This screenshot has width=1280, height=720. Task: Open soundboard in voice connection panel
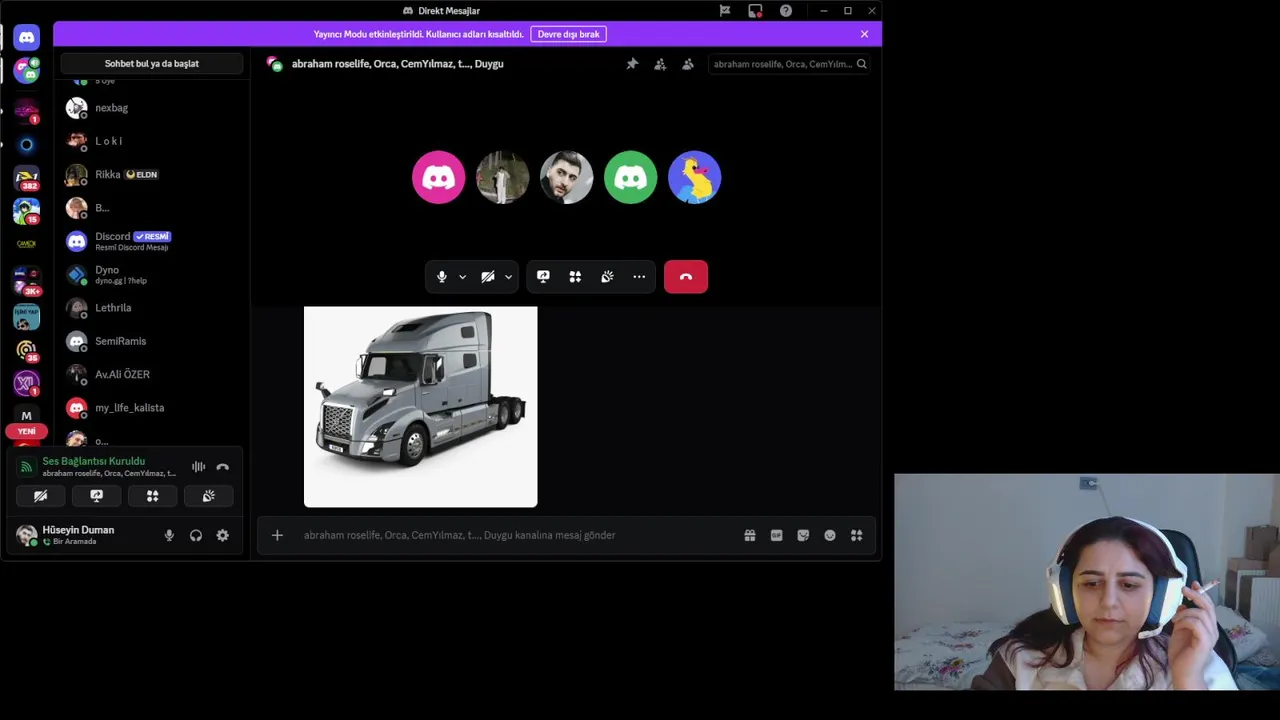tap(208, 496)
